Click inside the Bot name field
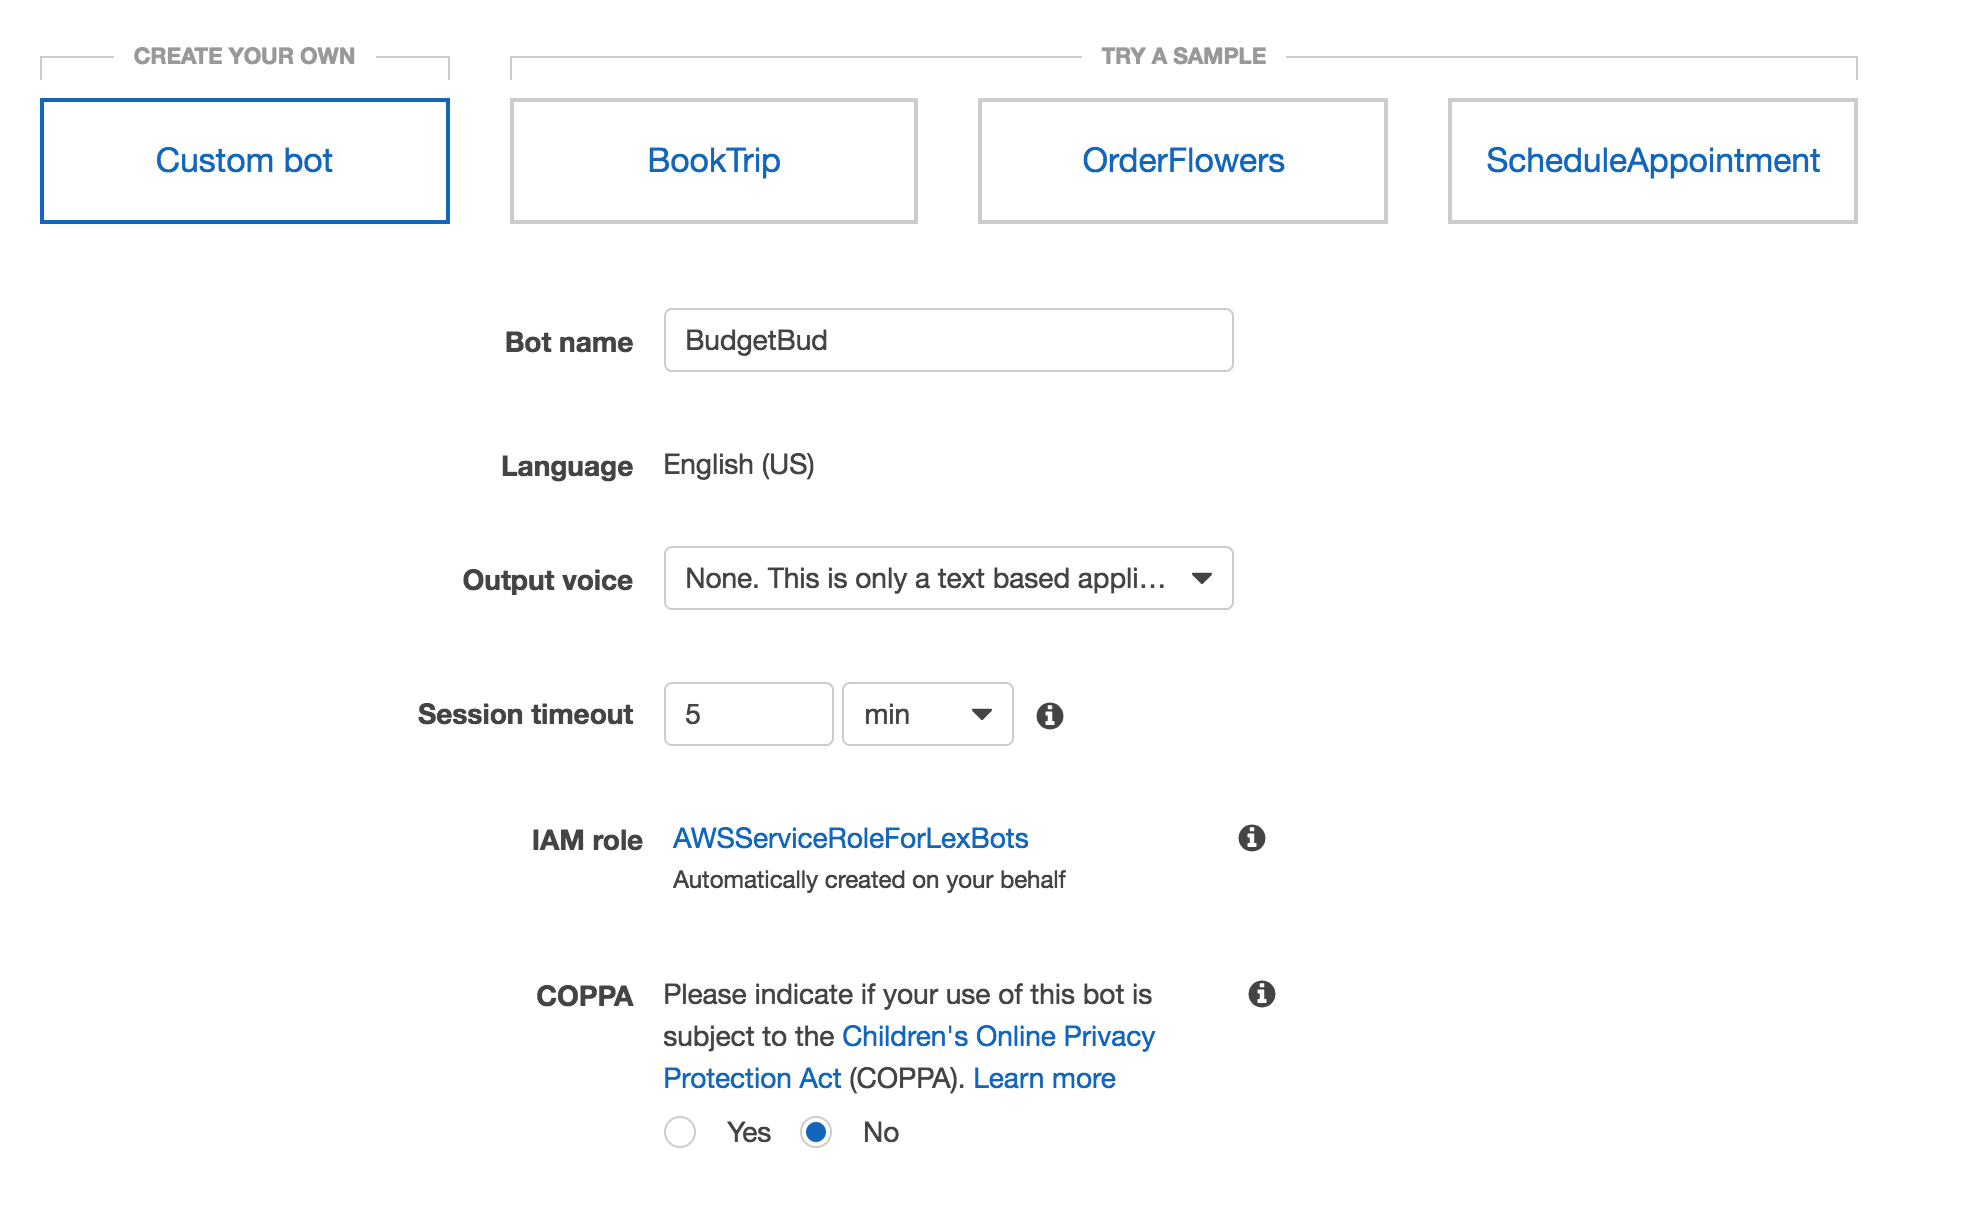The height and width of the screenshot is (1220, 1964). (x=947, y=340)
